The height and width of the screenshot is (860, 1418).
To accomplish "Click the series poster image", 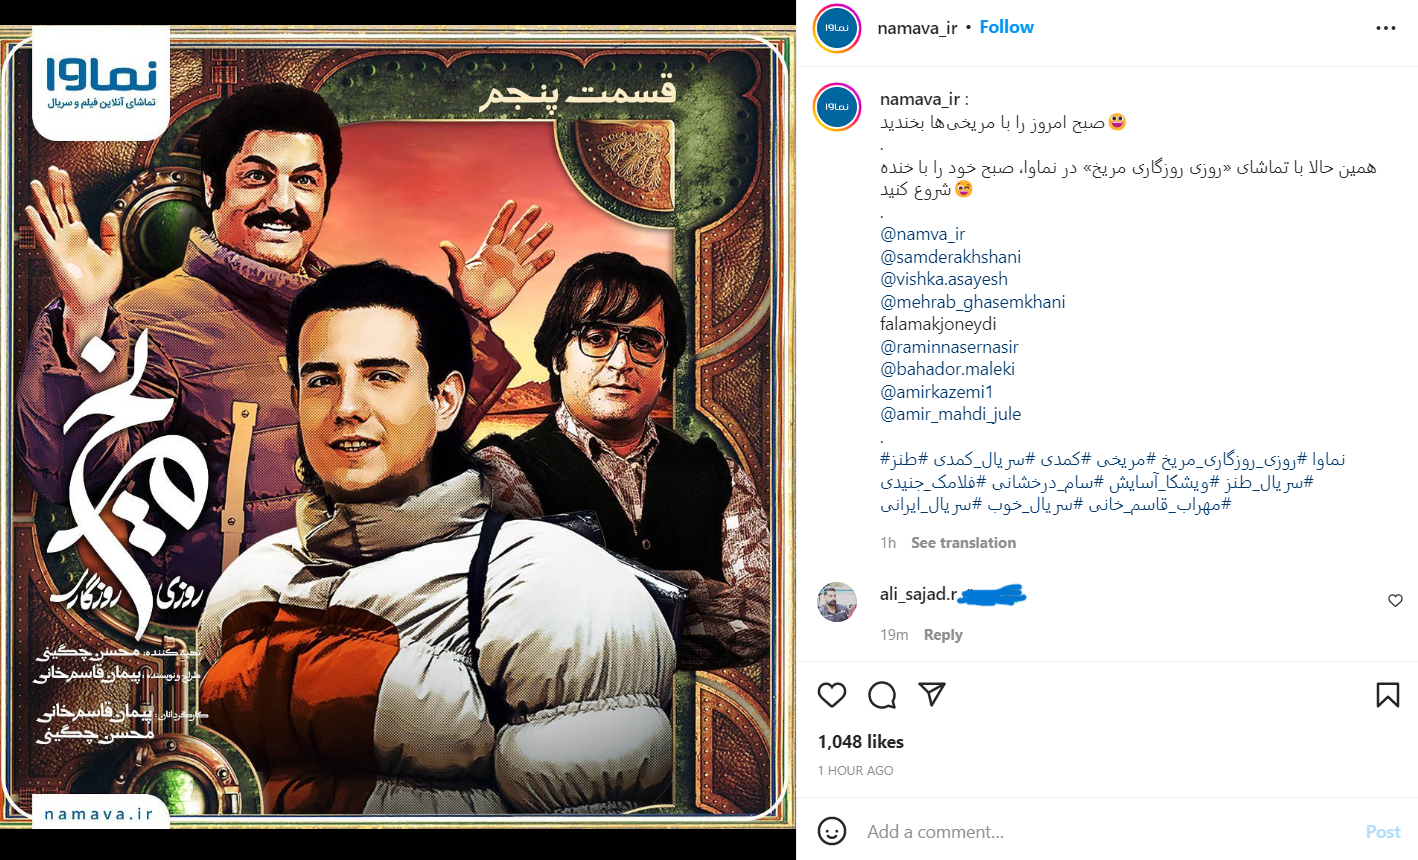I will click(398, 430).
